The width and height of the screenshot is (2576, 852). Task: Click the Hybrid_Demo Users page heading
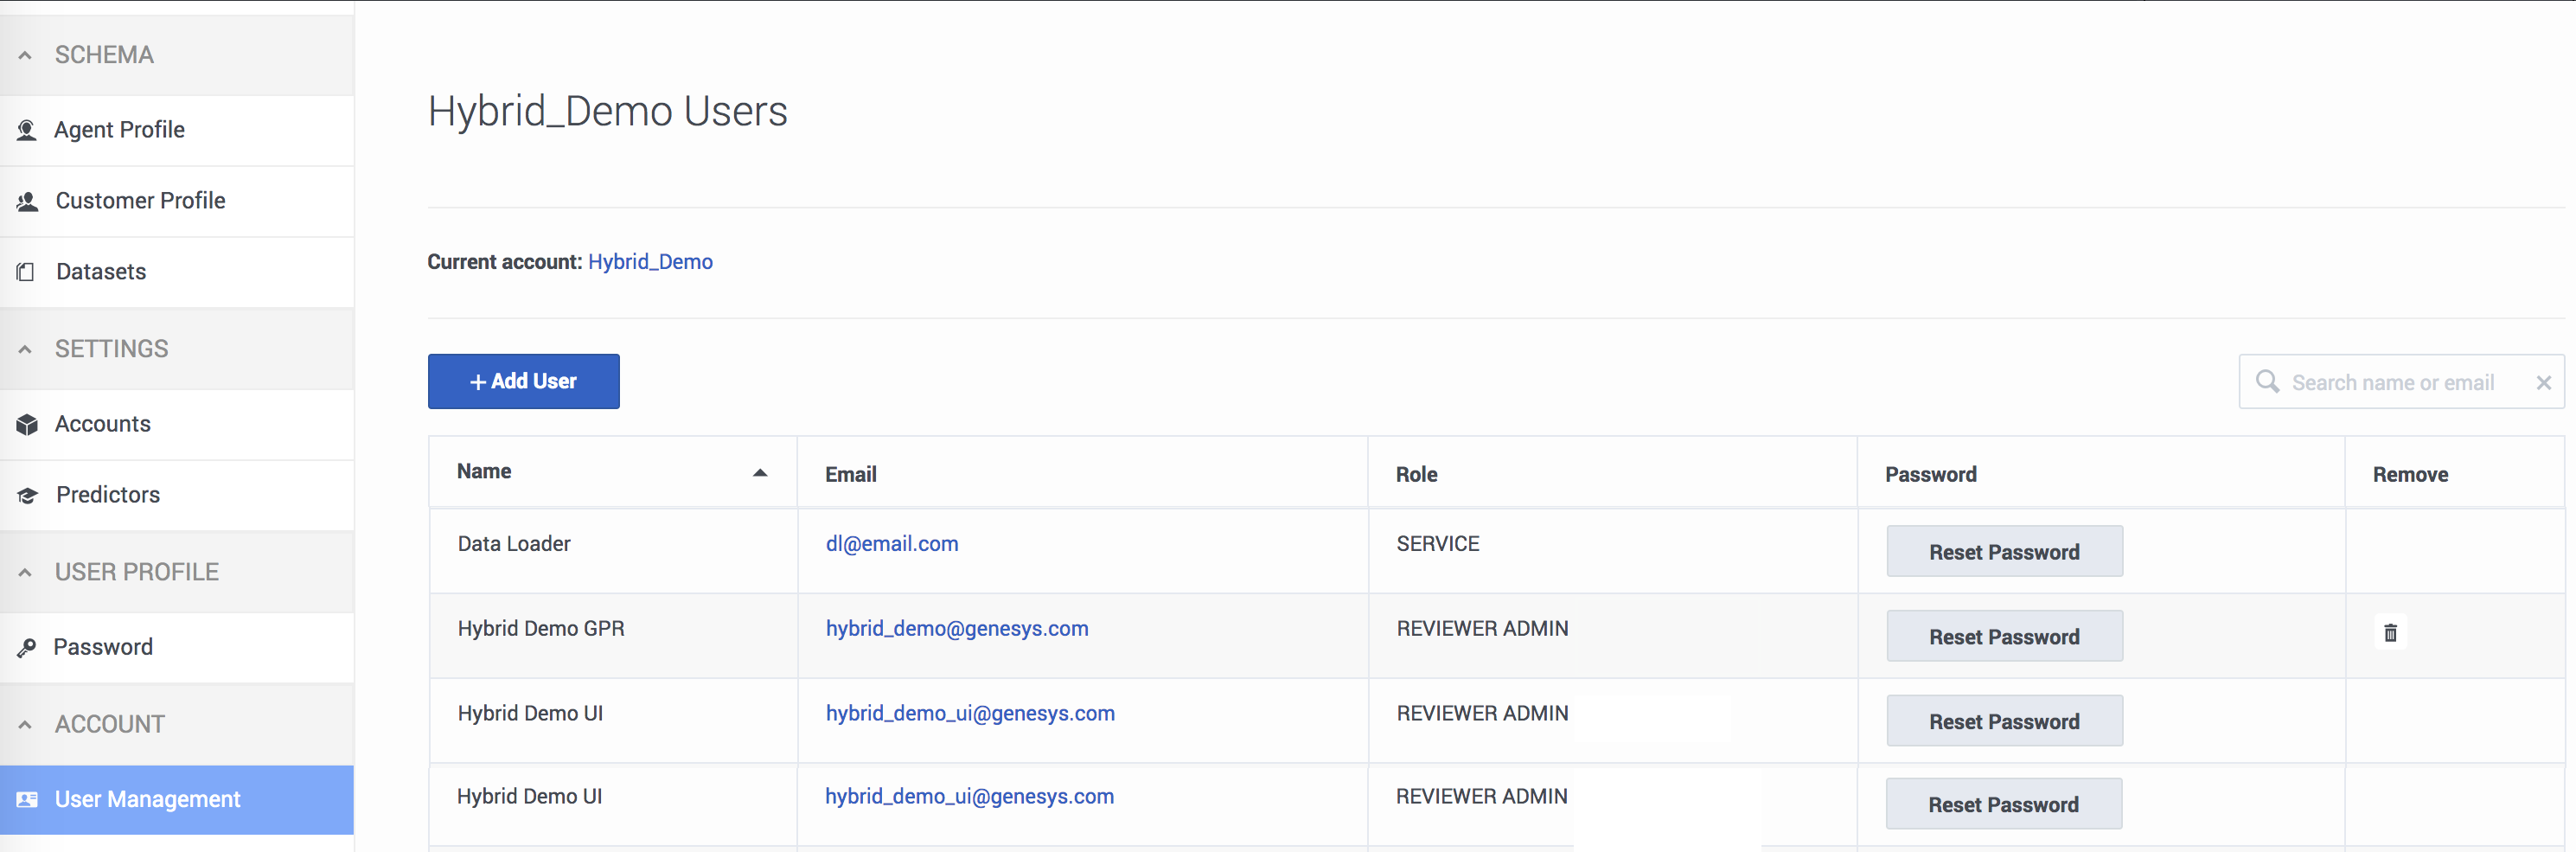click(x=608, y=111)
